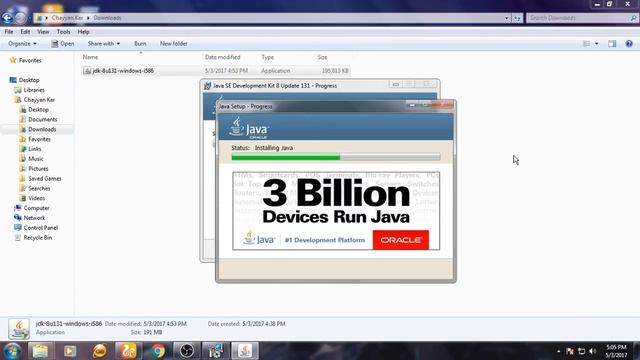Show hidden system tray icons
The height and width of the screenshot is (360, 640).
pyautogui.click(x=558, y=351)
